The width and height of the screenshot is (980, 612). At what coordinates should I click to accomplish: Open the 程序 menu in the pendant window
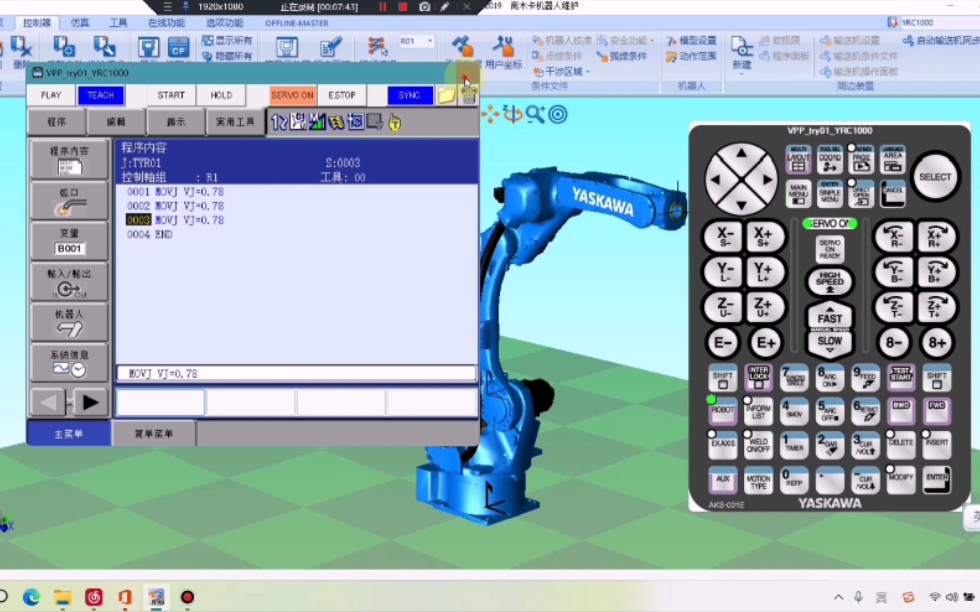[56, 121]
